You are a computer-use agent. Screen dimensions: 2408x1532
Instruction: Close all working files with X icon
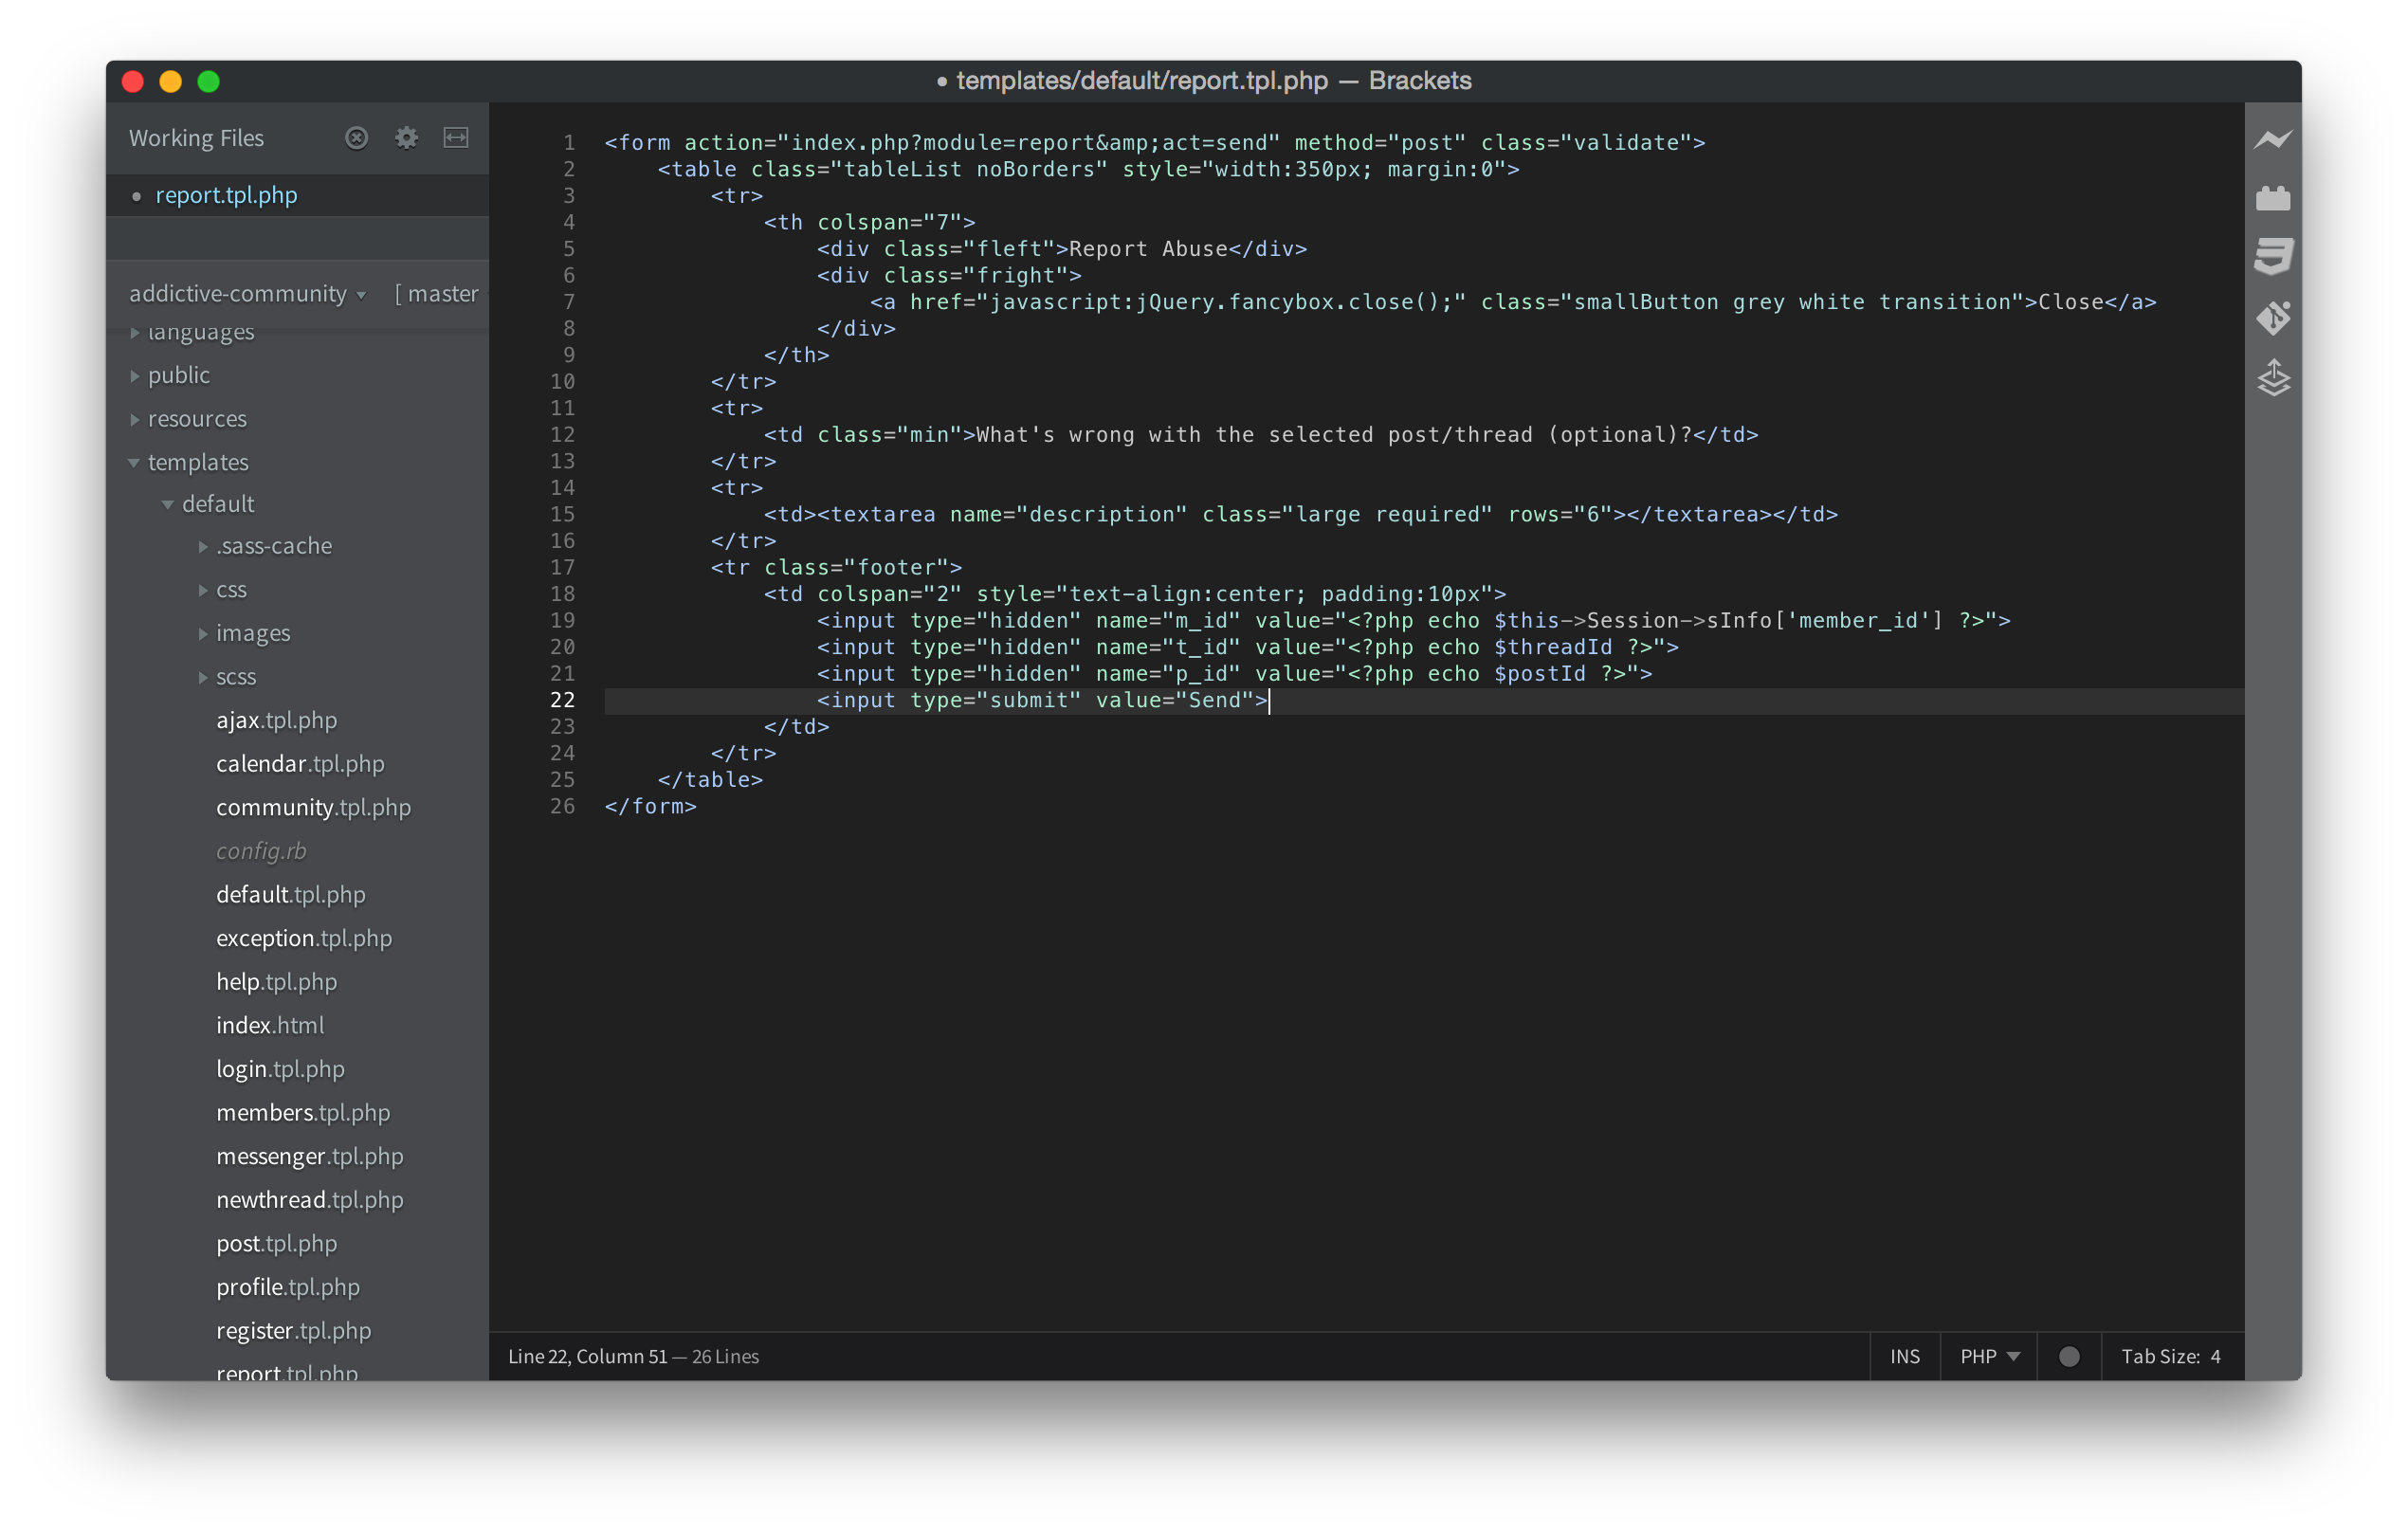point(356,138)
